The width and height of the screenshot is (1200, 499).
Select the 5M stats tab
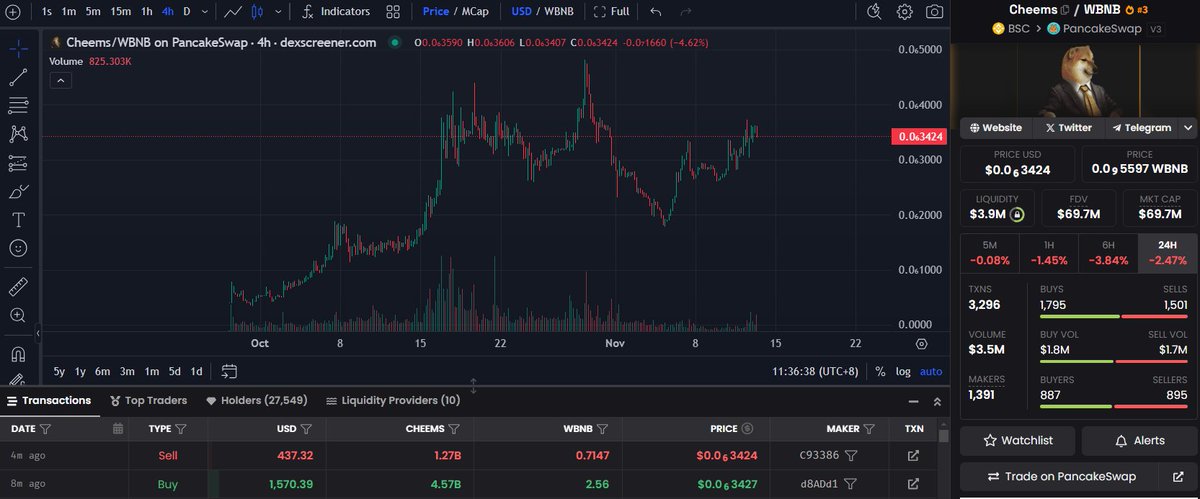coord(989,252)
